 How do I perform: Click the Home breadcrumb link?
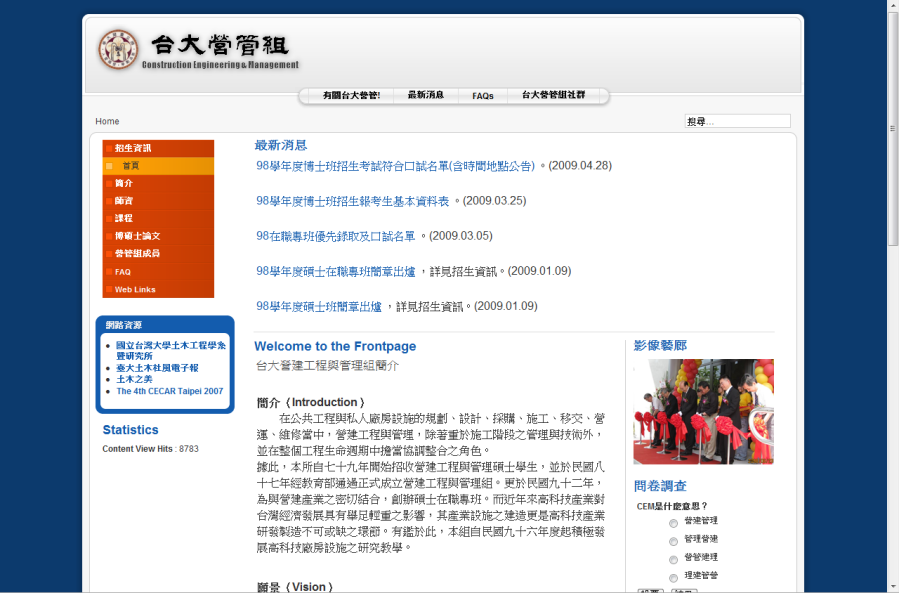click(x=107, y=122)
